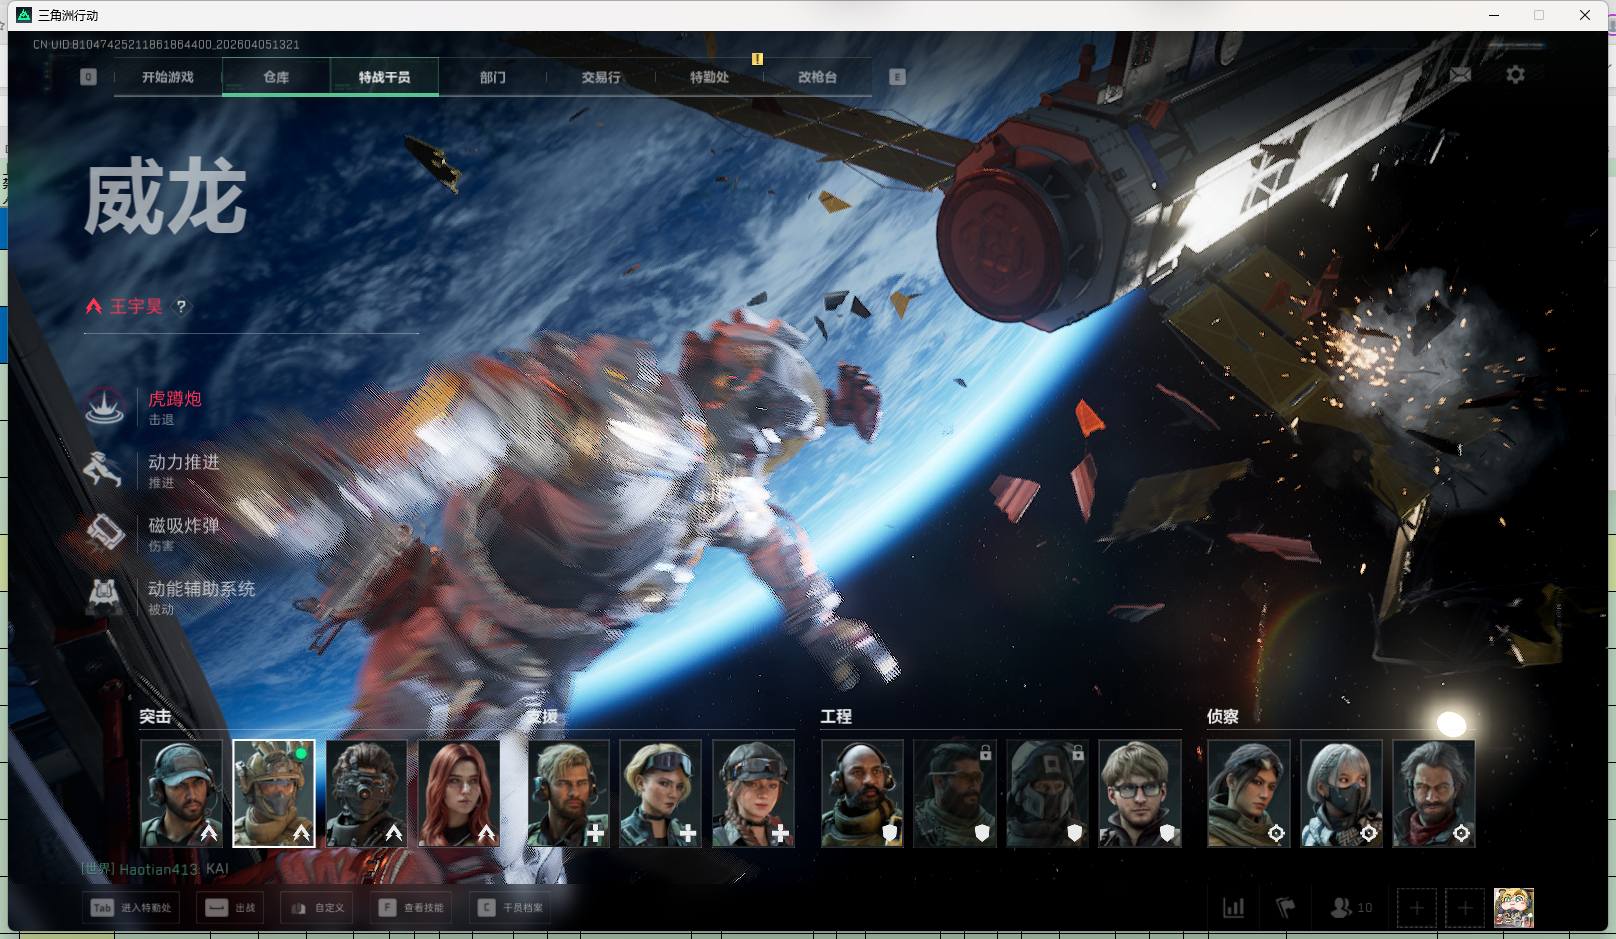
Task: Choose the 突击 operator with night-vision goggles
Action: tap(367, 793)
